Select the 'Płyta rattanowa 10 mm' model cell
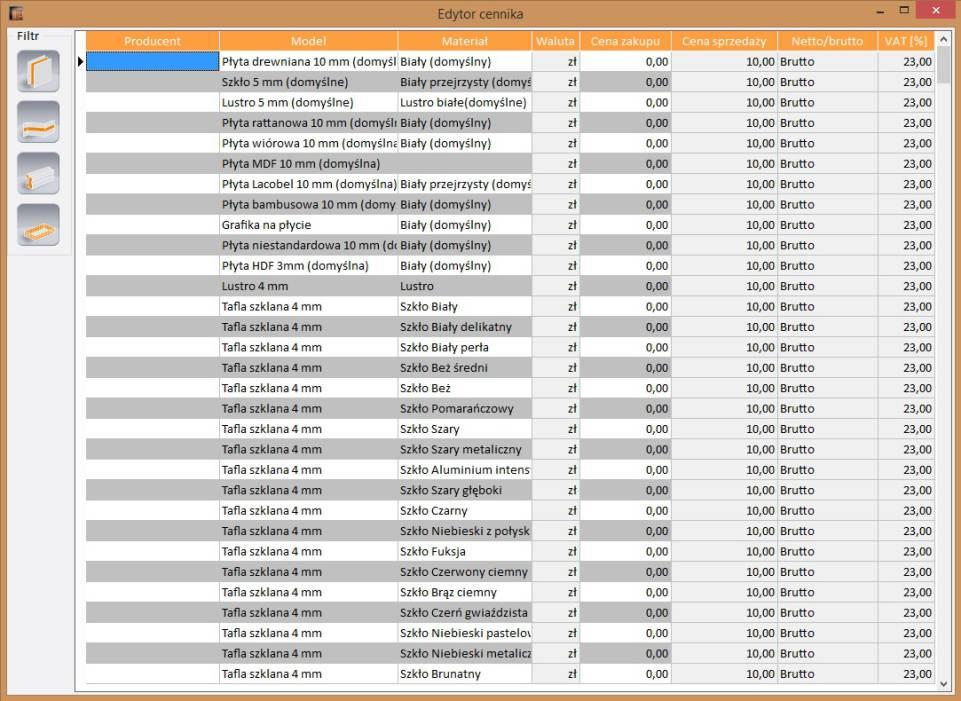 [x=308, y=123]
